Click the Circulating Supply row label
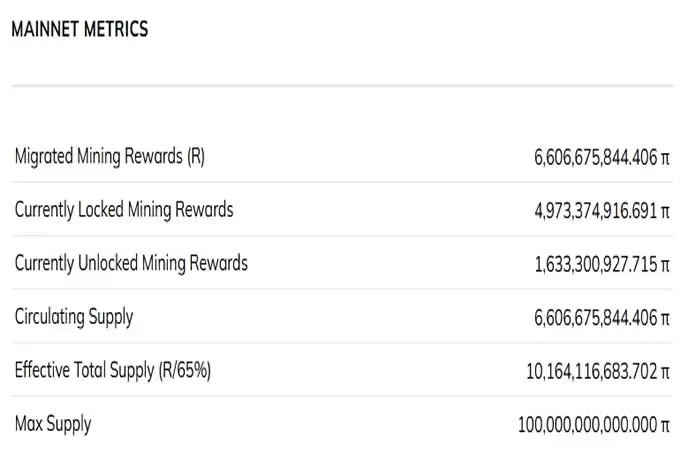Screen dimensions: 680x453 (74, 317)
